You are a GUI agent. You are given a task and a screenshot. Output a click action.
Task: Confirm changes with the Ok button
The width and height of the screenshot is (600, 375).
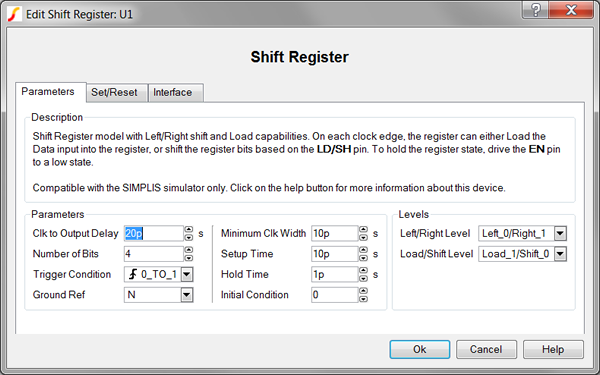(x=420, y=349)
